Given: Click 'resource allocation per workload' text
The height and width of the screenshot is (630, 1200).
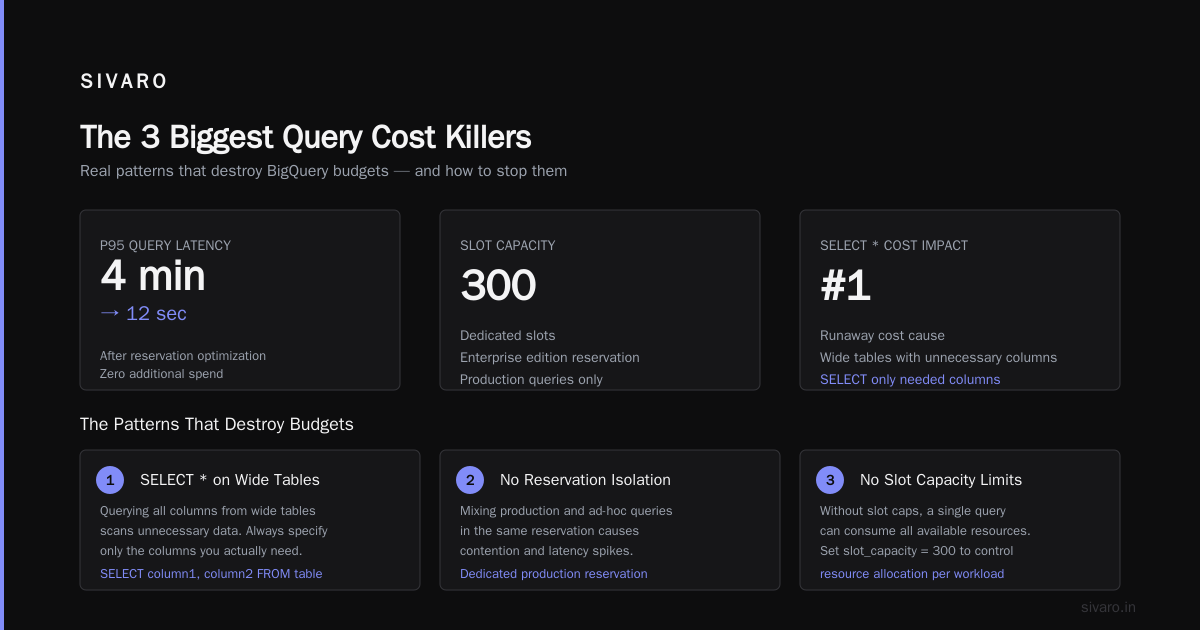Looking at the screenshot, I should (912, 573).
